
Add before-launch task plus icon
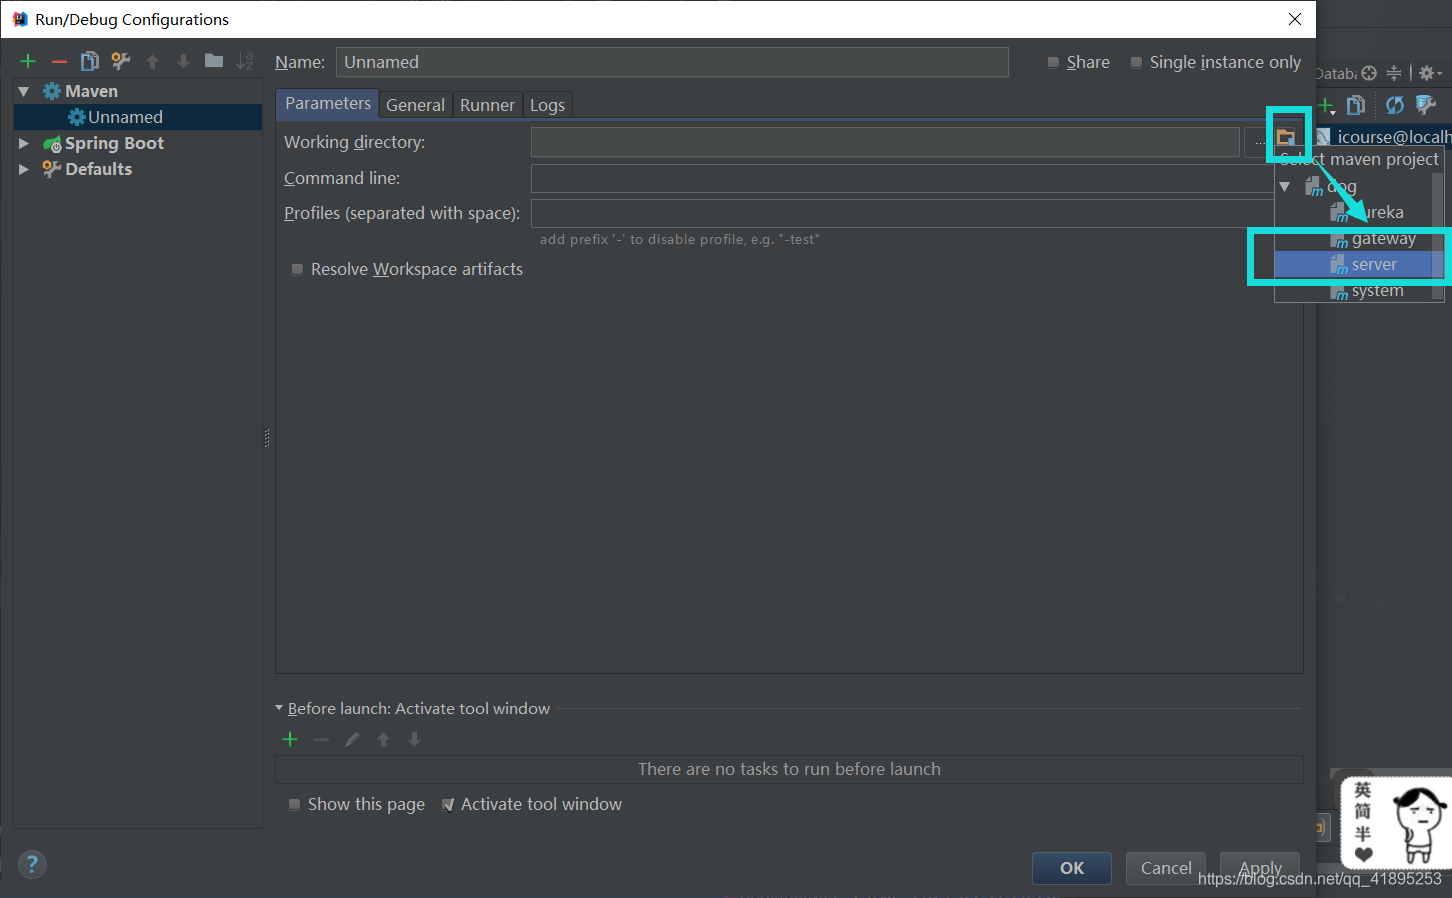click(x=290, y=739)
